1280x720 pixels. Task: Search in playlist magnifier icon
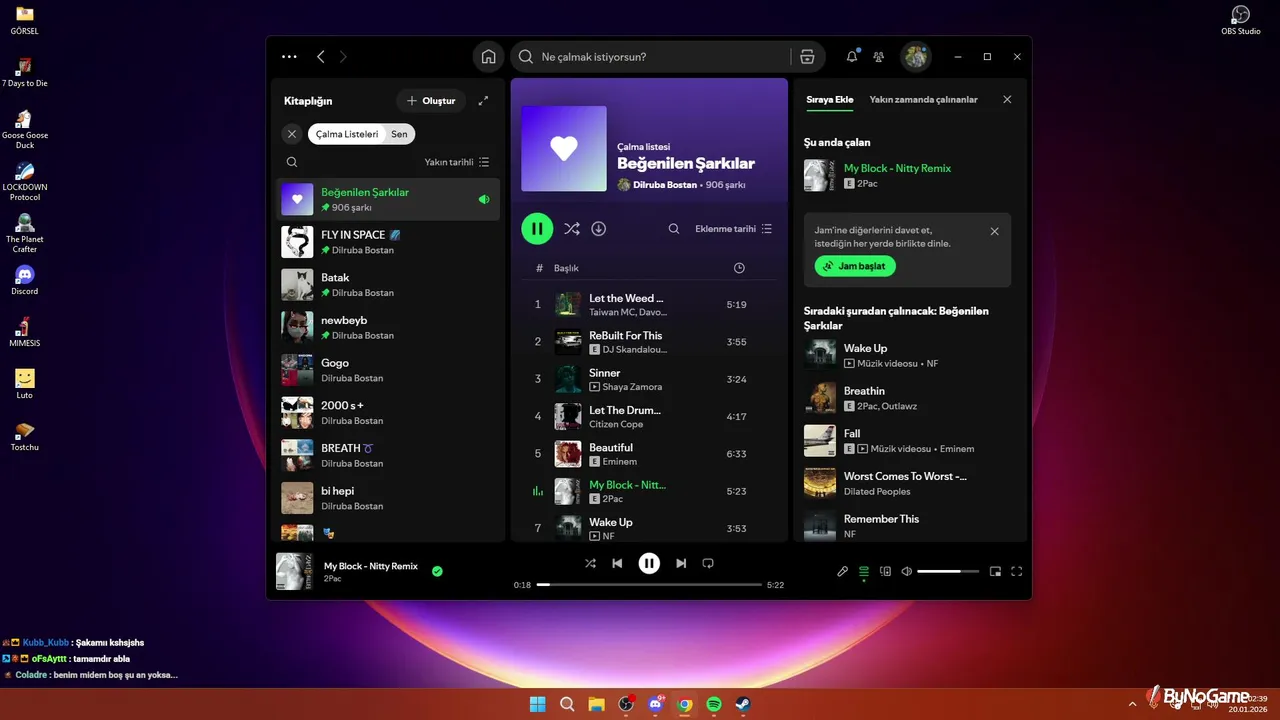[x=674, y=229]
